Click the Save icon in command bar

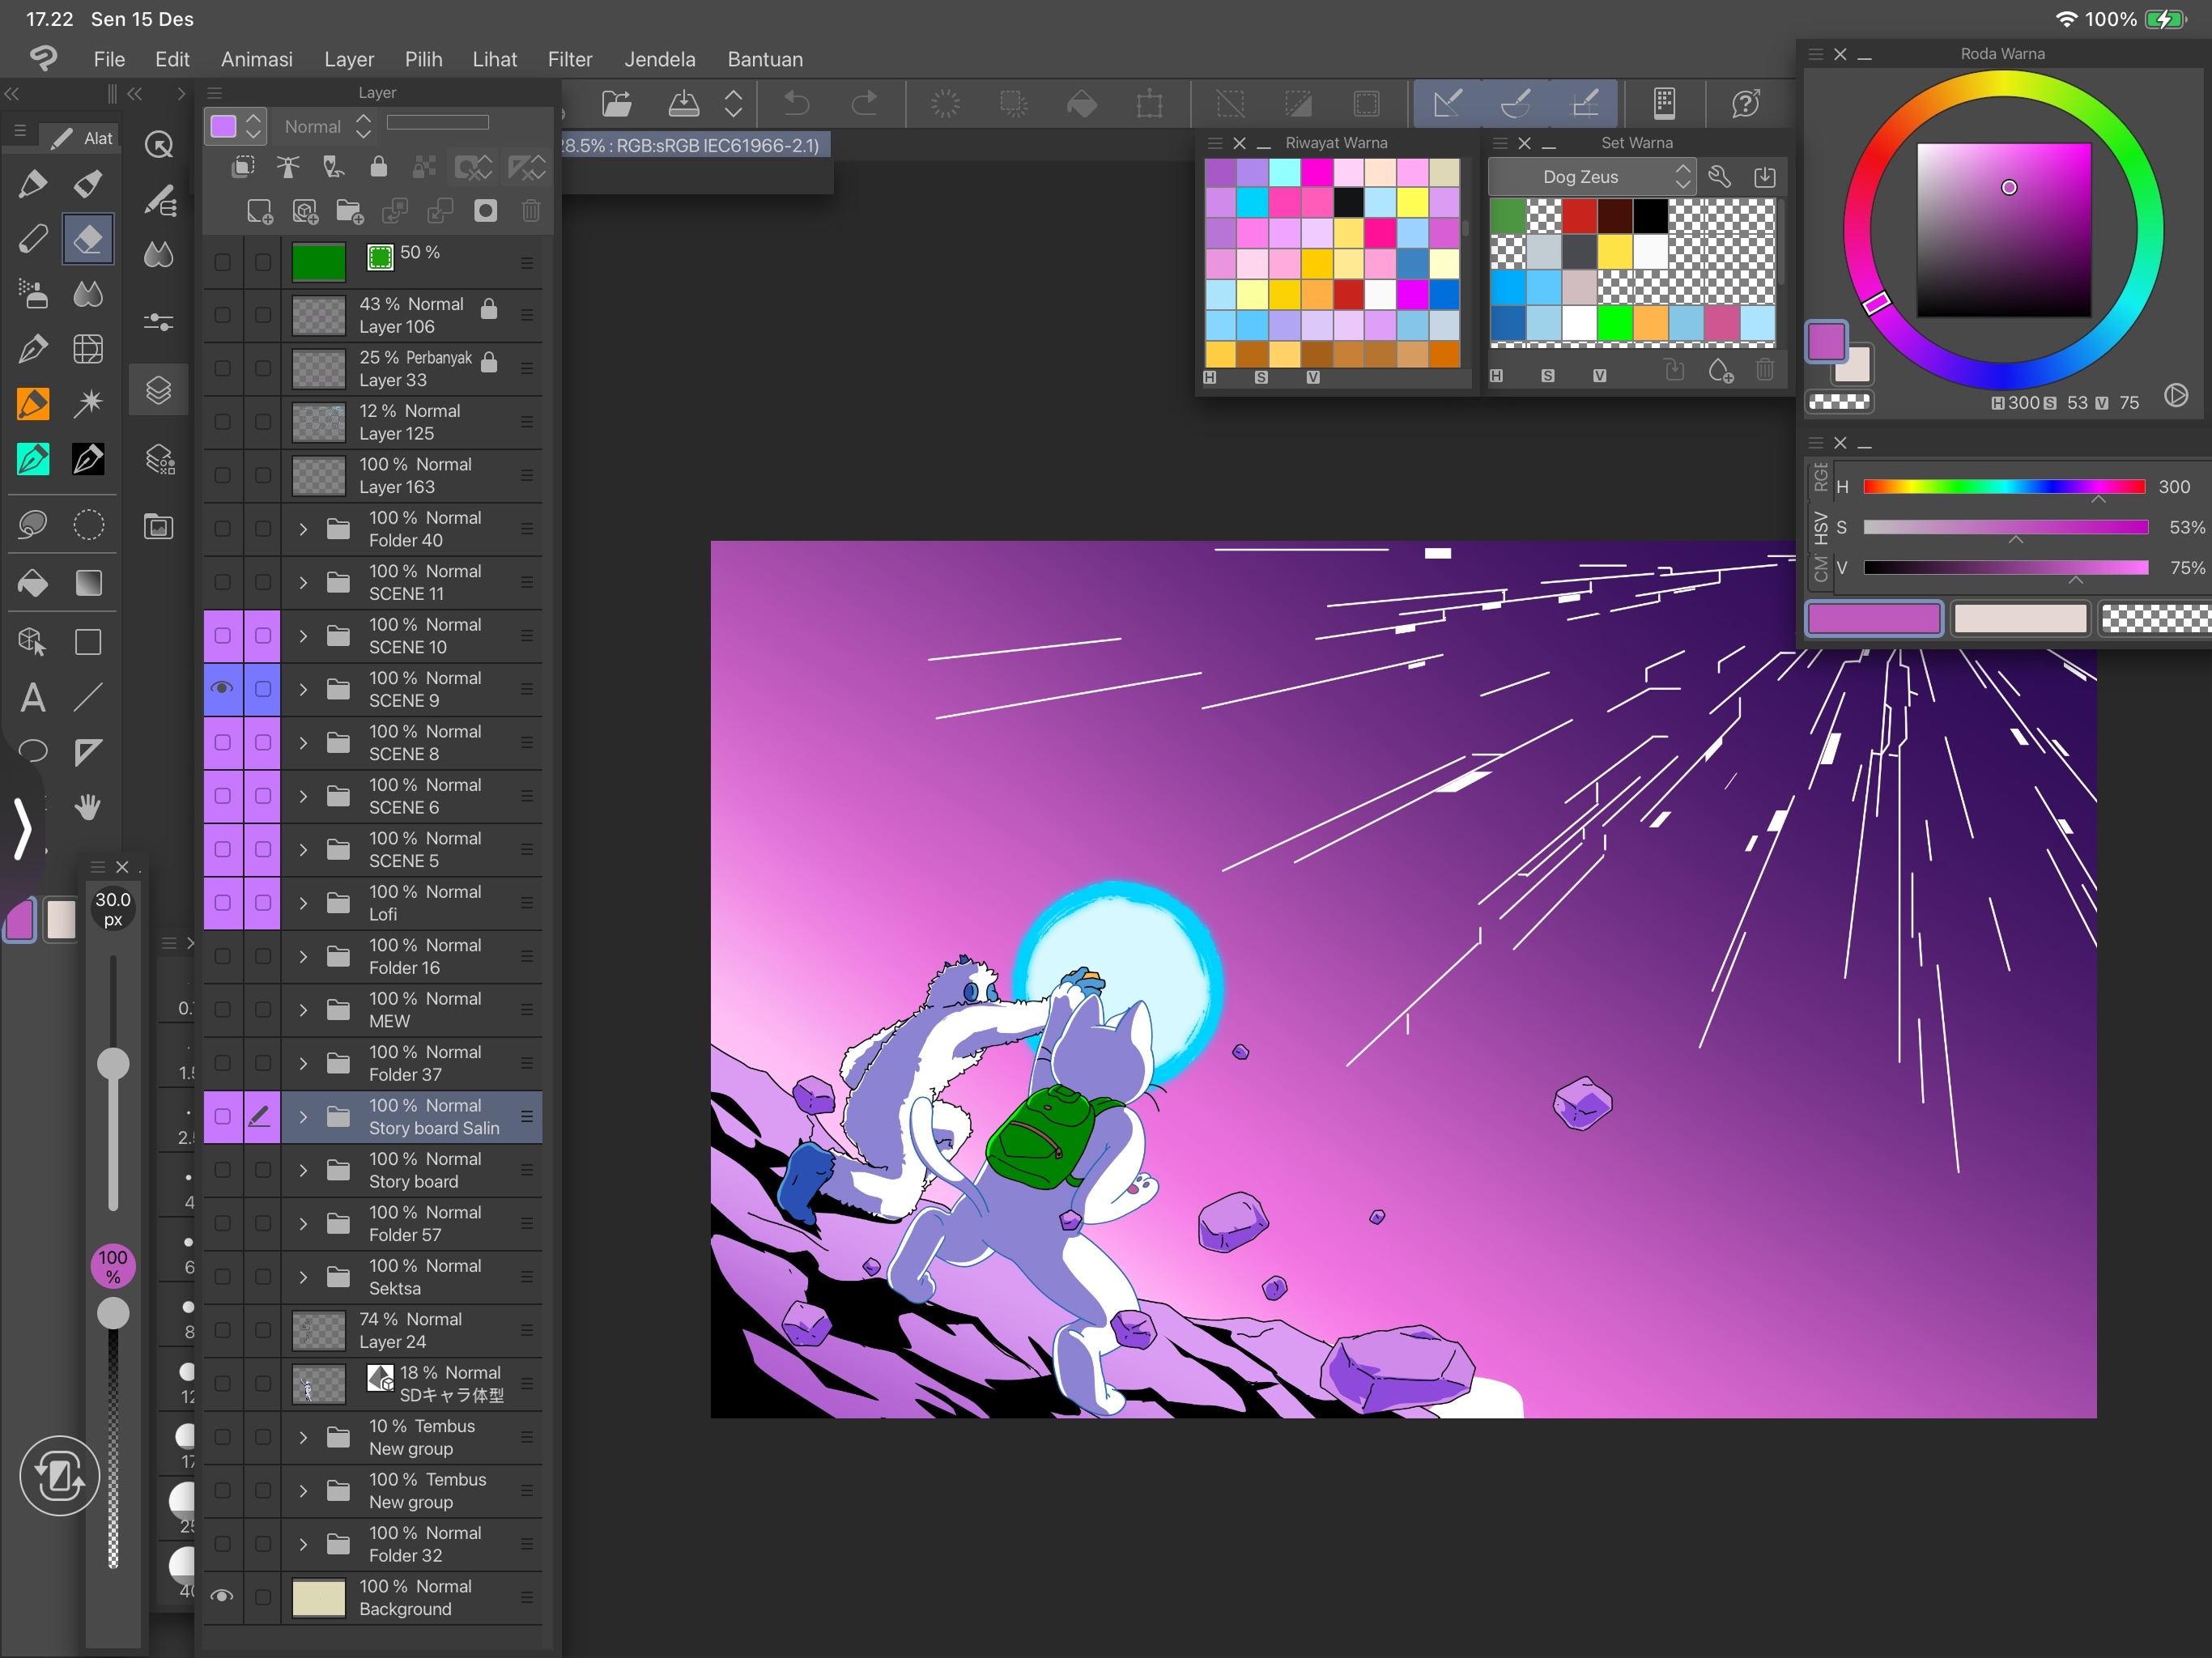click(684, 103)
